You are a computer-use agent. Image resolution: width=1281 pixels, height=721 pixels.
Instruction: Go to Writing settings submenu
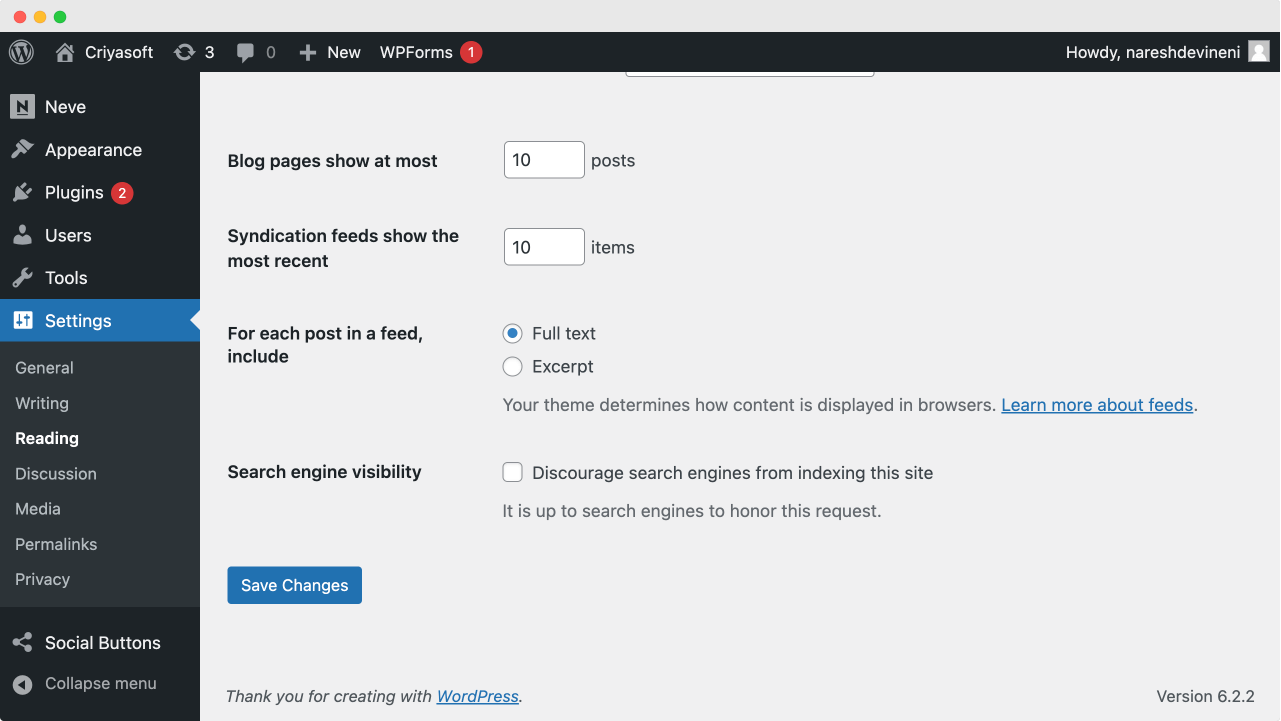[x=42, y=403]
